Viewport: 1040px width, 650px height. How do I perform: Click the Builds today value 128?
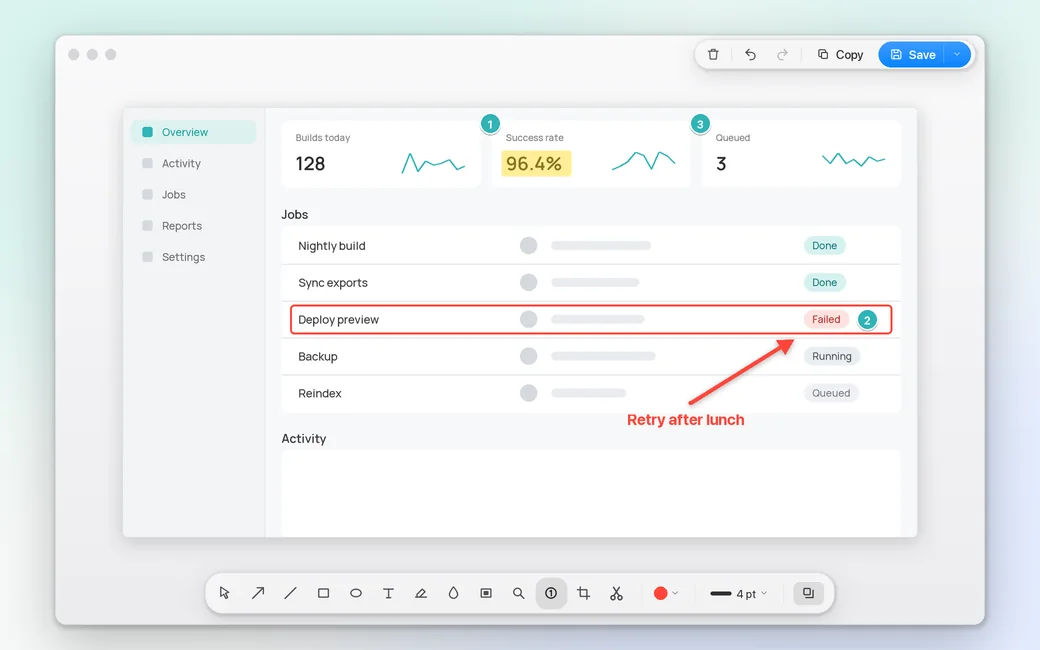tap(310, 164)
